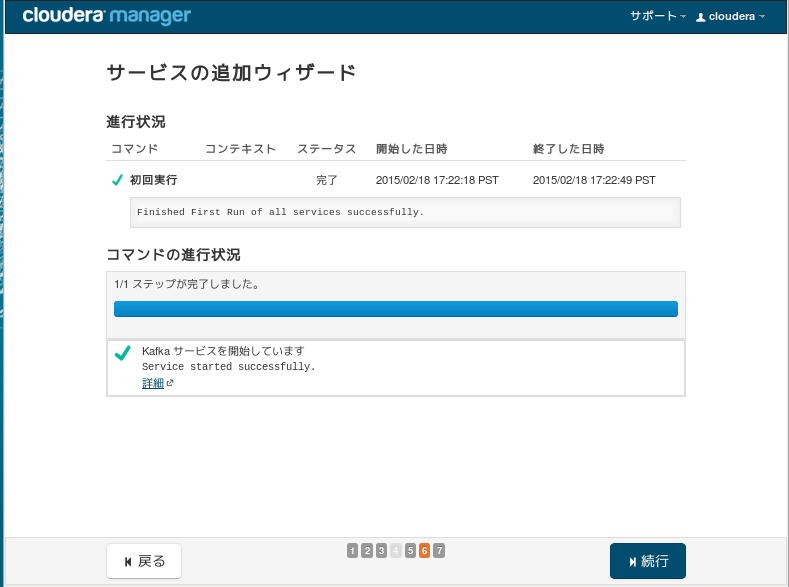Viewport: 789px width, 587px height.
Task: Click the blue completed progress bar
Action: click(396, 309)
